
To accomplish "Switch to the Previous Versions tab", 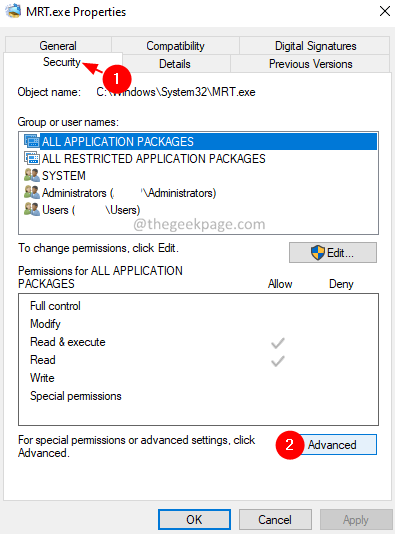I will point(311,64).
